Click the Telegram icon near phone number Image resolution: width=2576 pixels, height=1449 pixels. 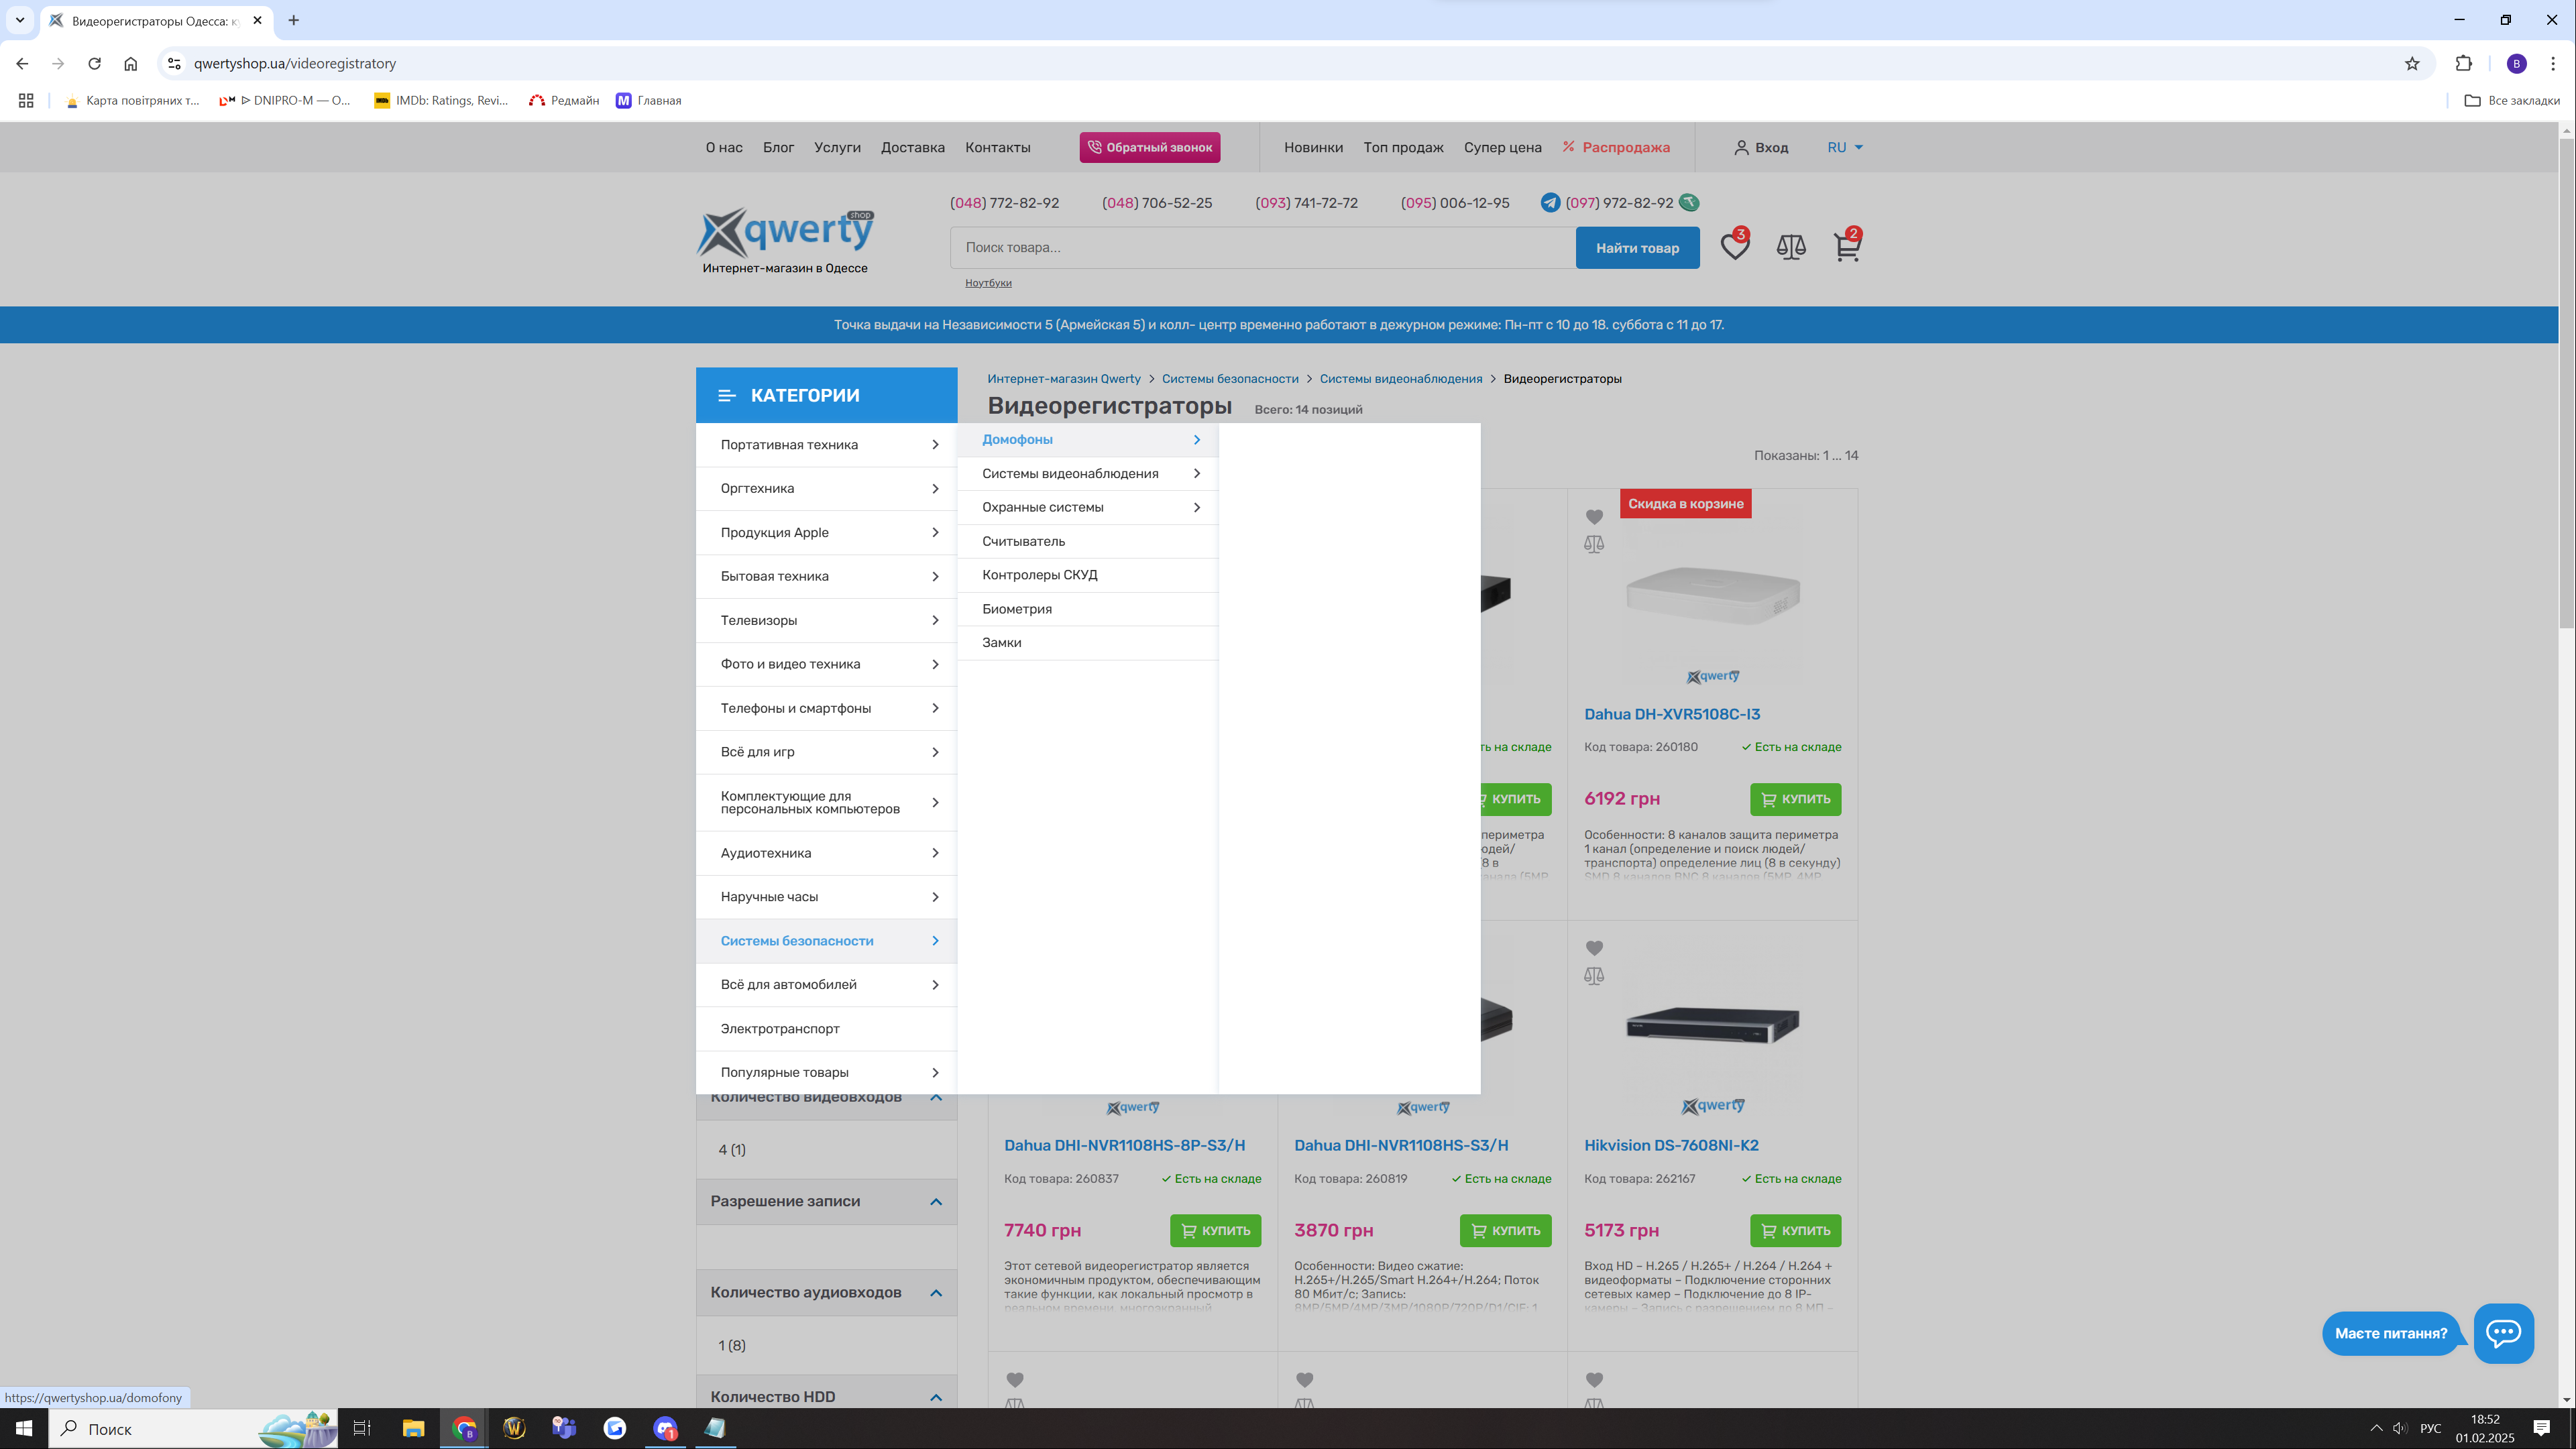point(1550,203)
